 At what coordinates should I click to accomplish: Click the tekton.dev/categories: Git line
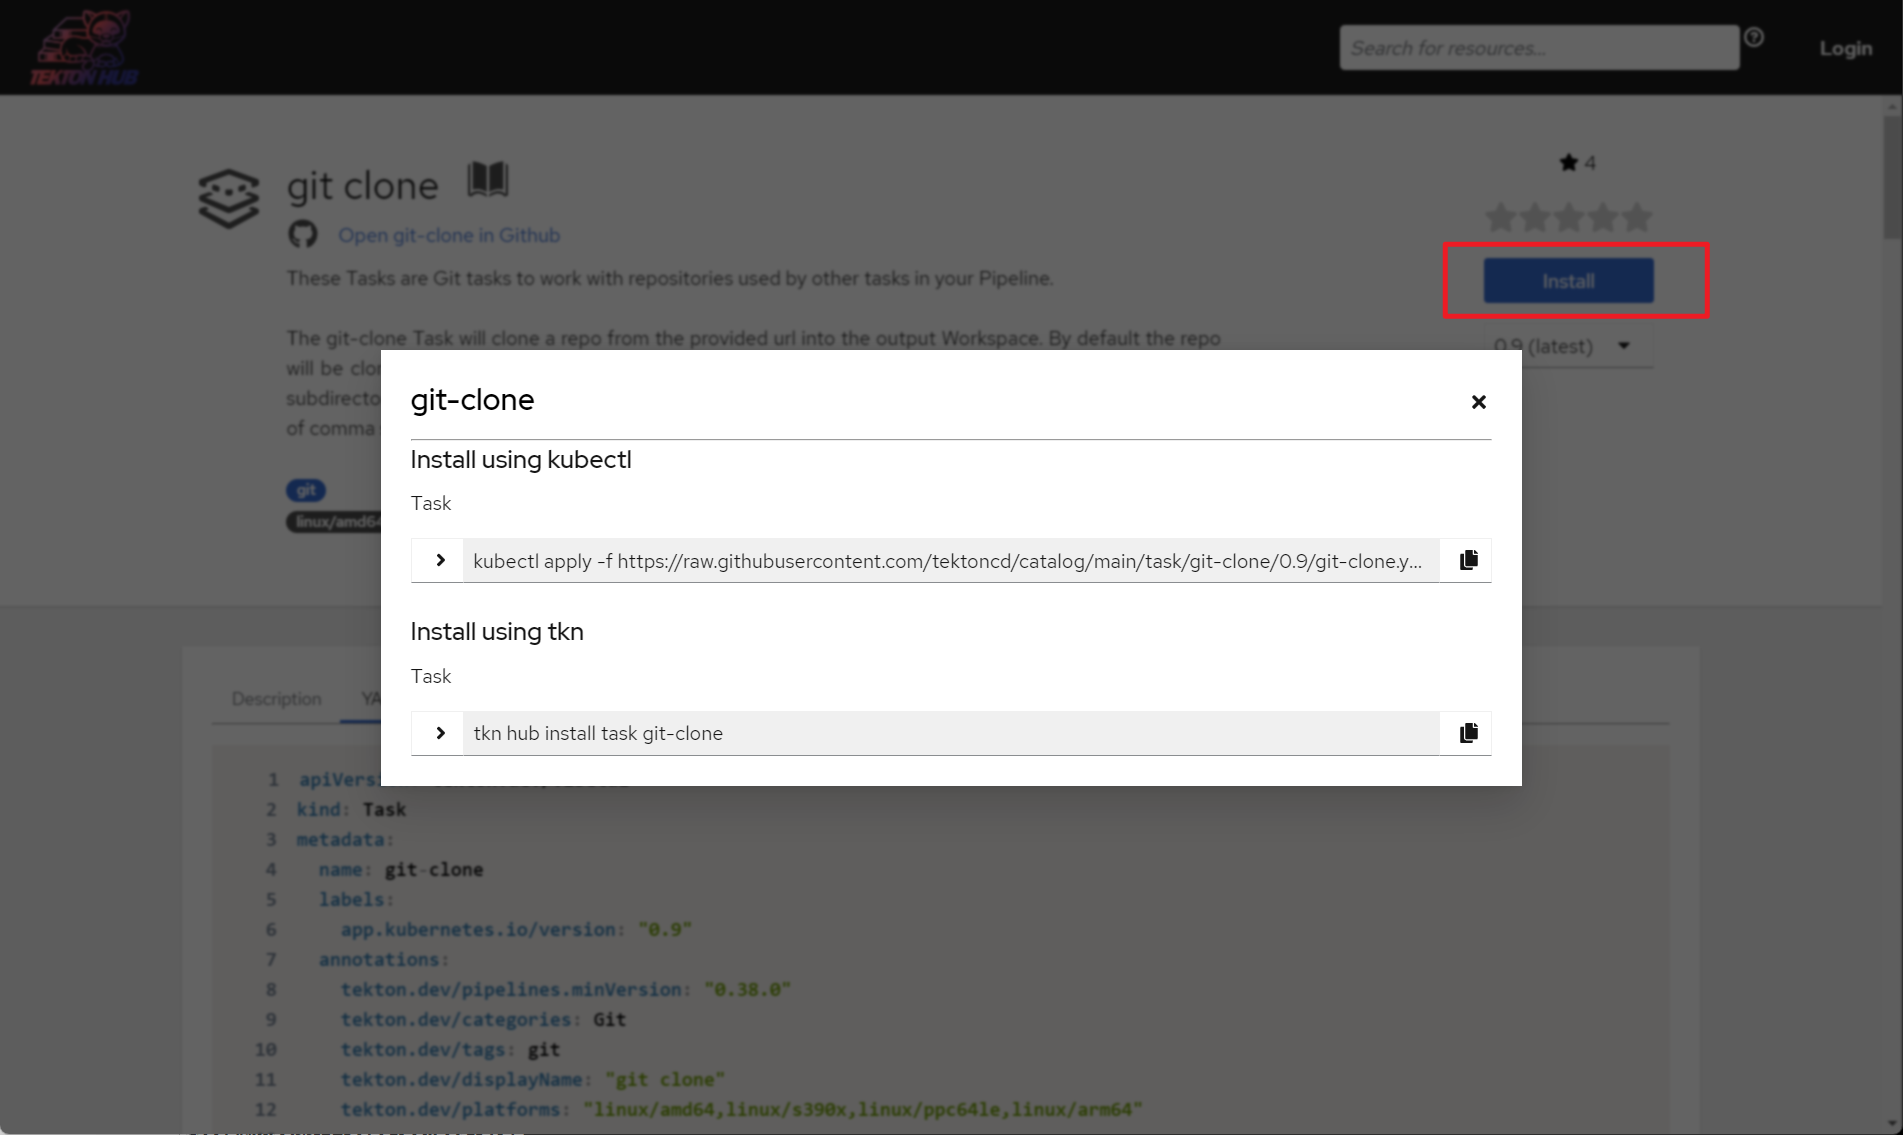point(483,1019)
